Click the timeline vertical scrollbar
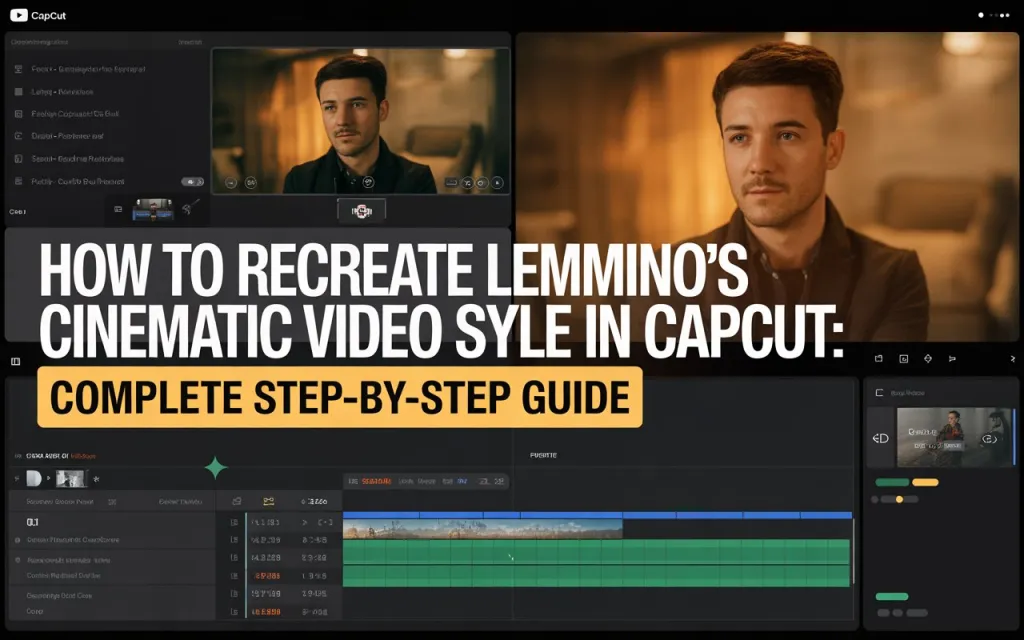The height and width of the screenshot is (640, 1024). point(854,552)
